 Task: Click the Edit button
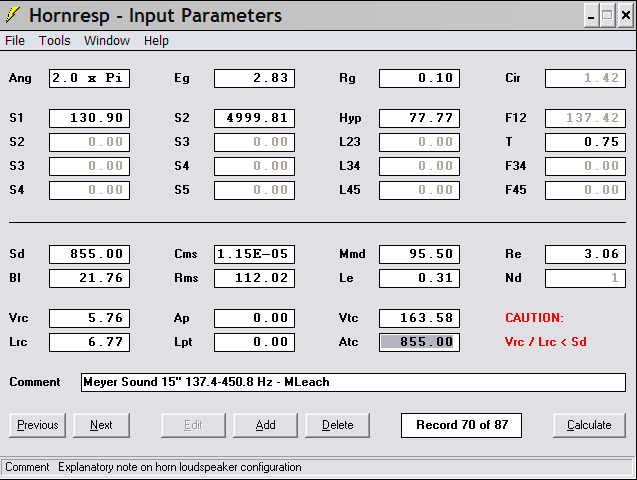(193, 425)
